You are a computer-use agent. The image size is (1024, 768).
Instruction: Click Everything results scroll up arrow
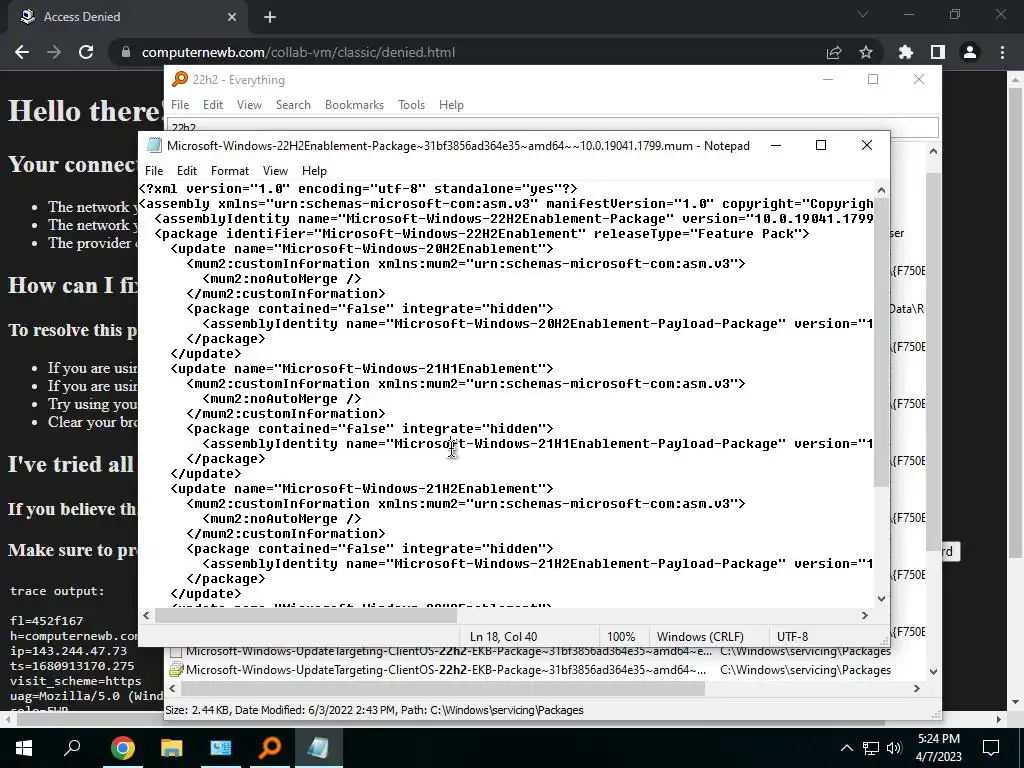(x=933, y=152)
